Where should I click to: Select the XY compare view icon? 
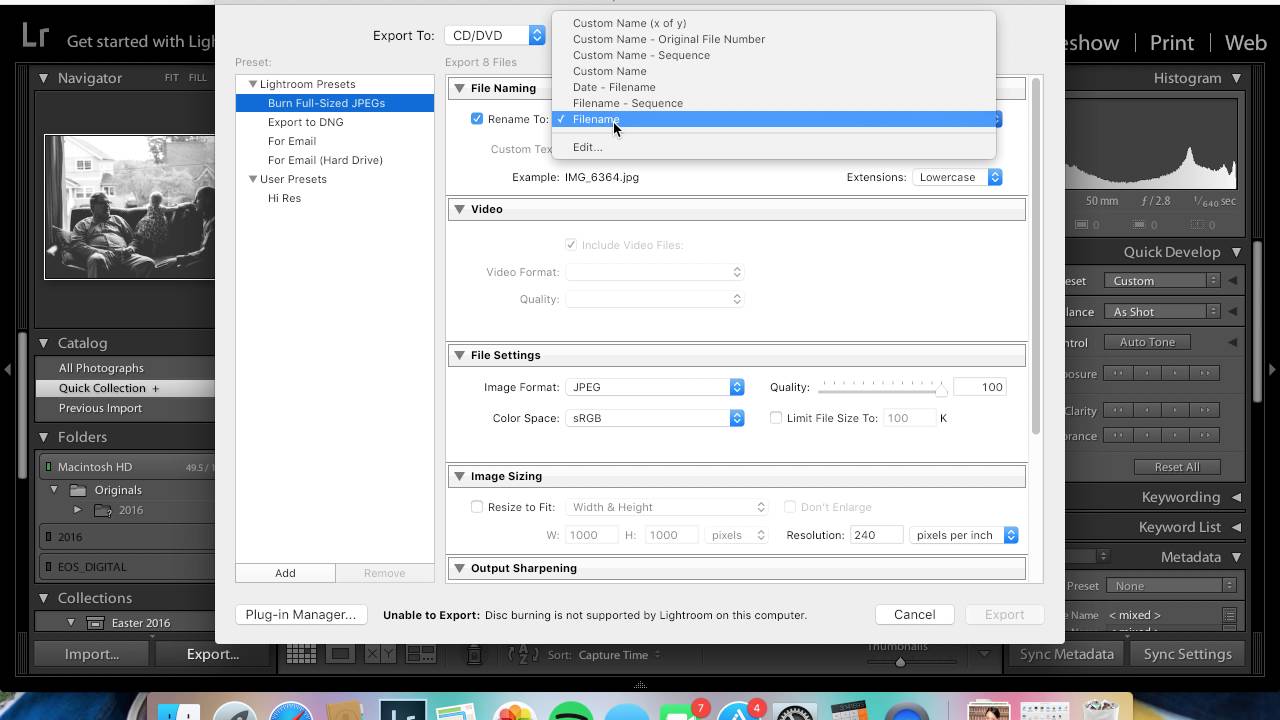point(379,654)
